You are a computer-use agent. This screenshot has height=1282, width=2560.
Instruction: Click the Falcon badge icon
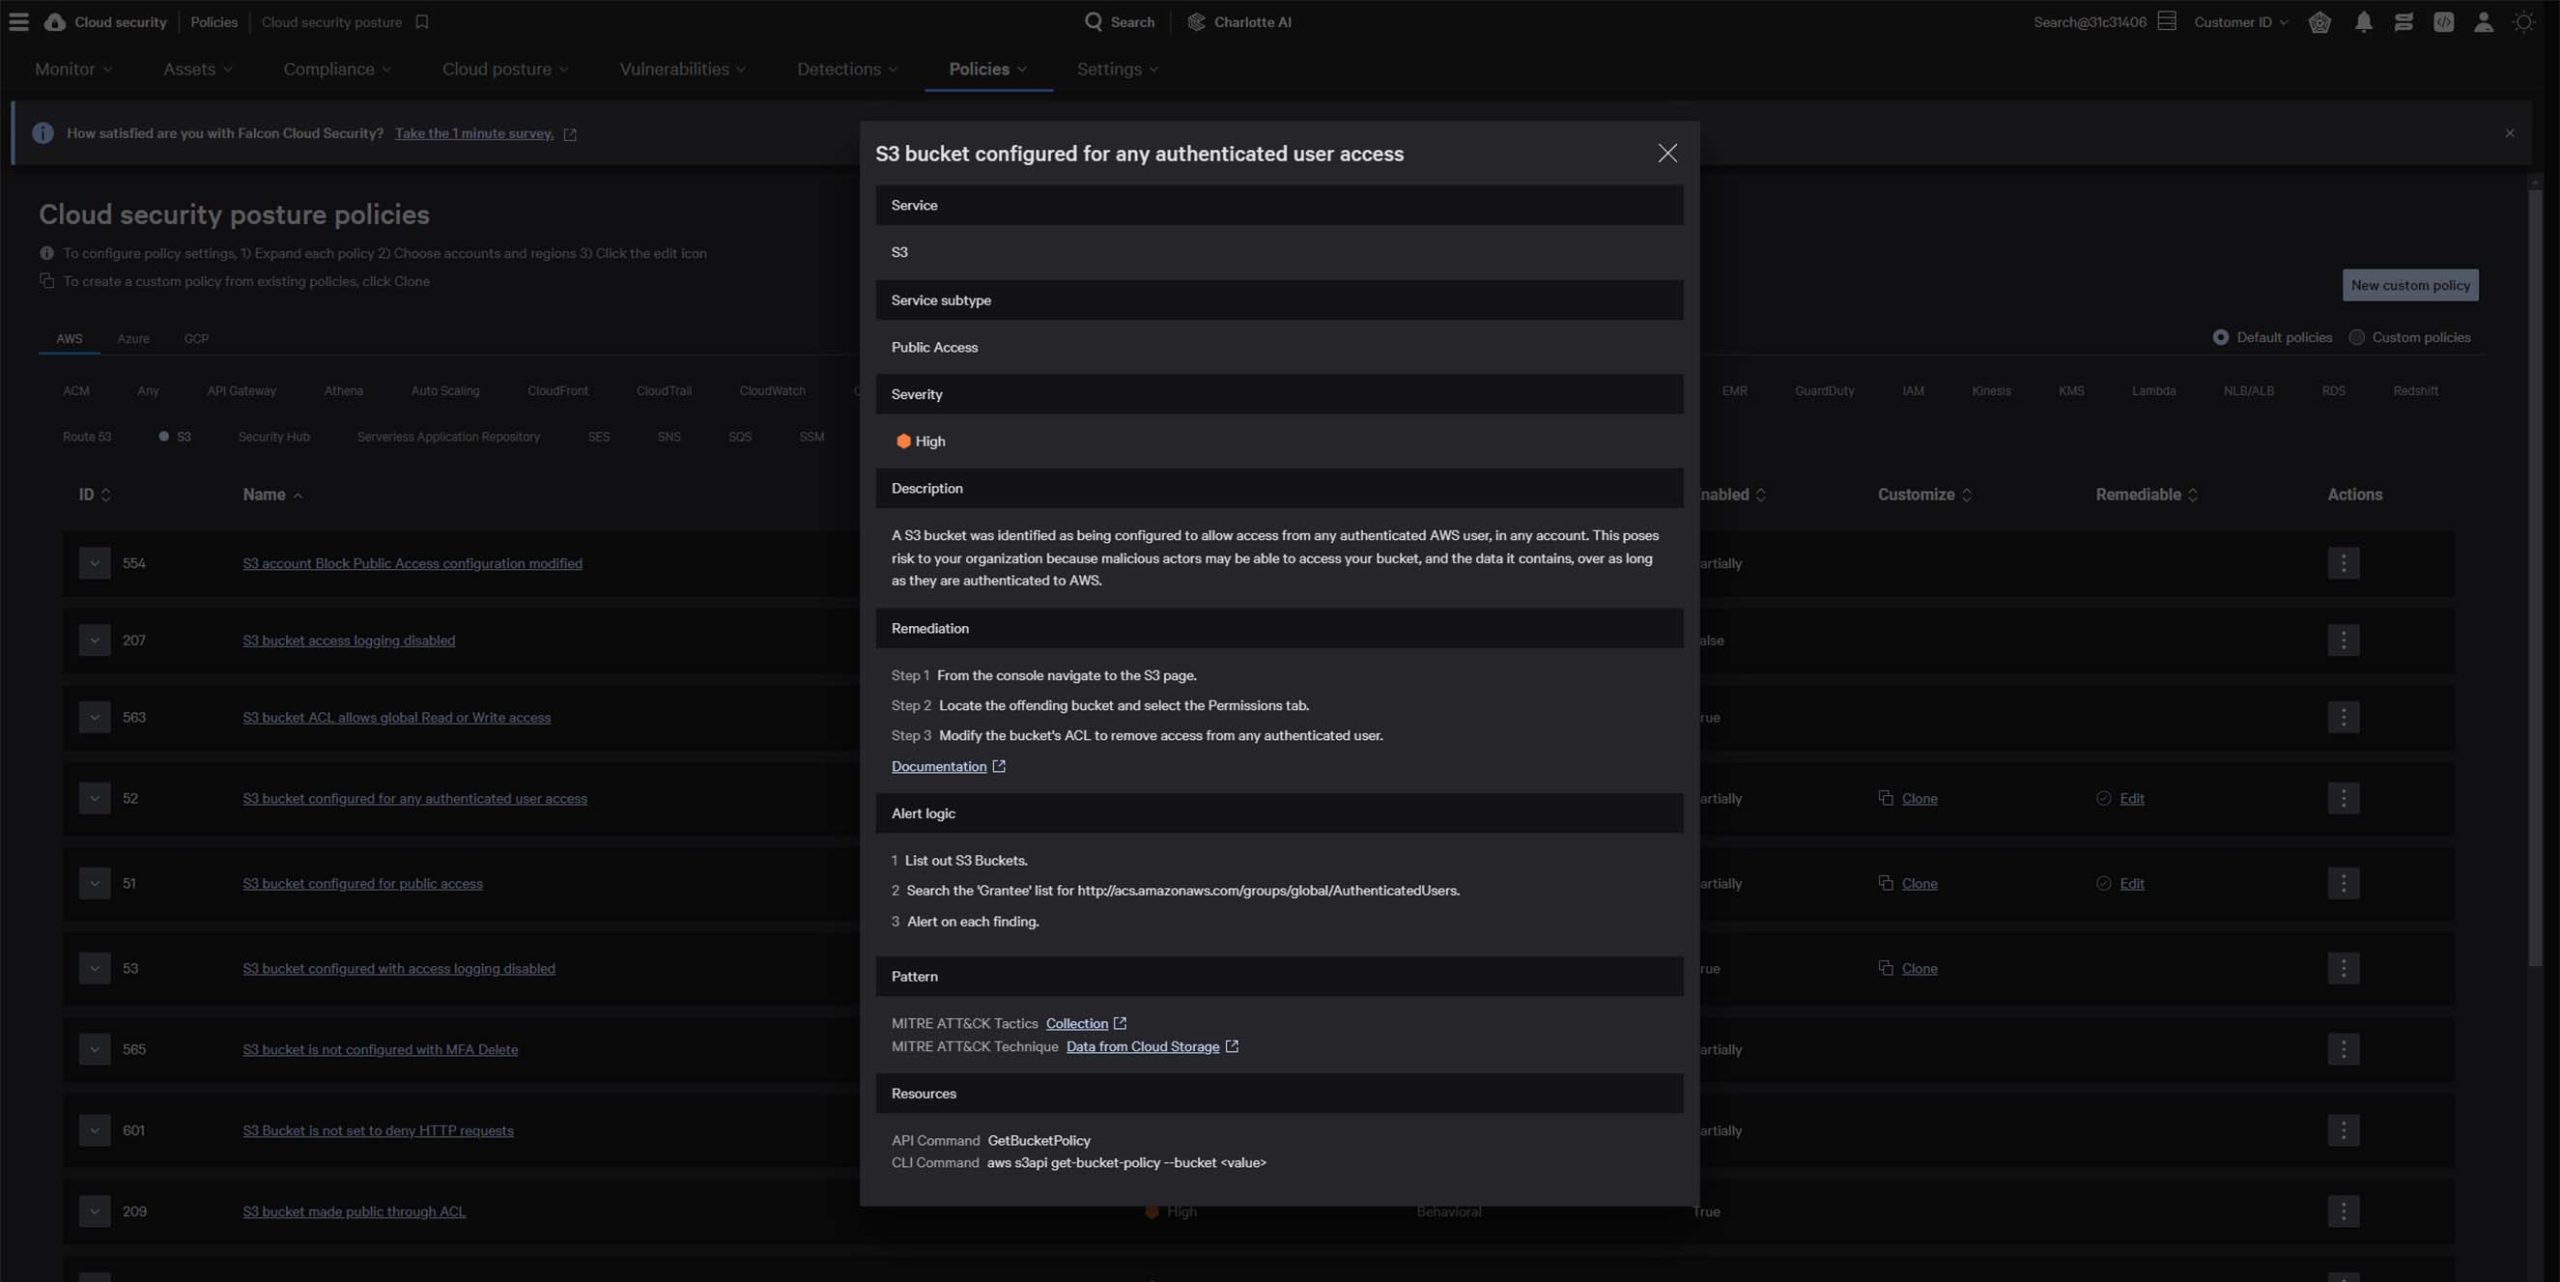coord(2320,22)
